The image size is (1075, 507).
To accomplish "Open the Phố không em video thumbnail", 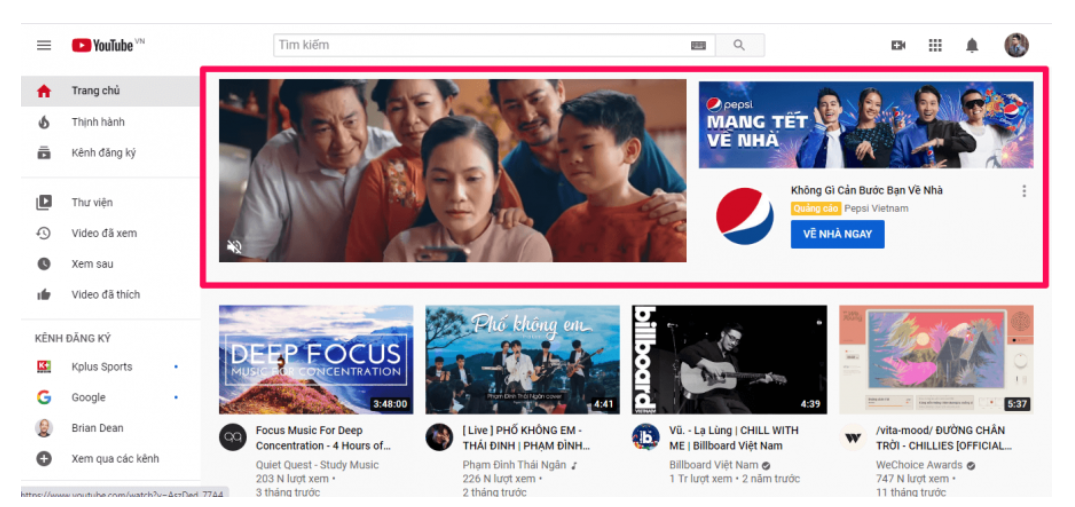I will pyautogui.click(x=522, y=360).
